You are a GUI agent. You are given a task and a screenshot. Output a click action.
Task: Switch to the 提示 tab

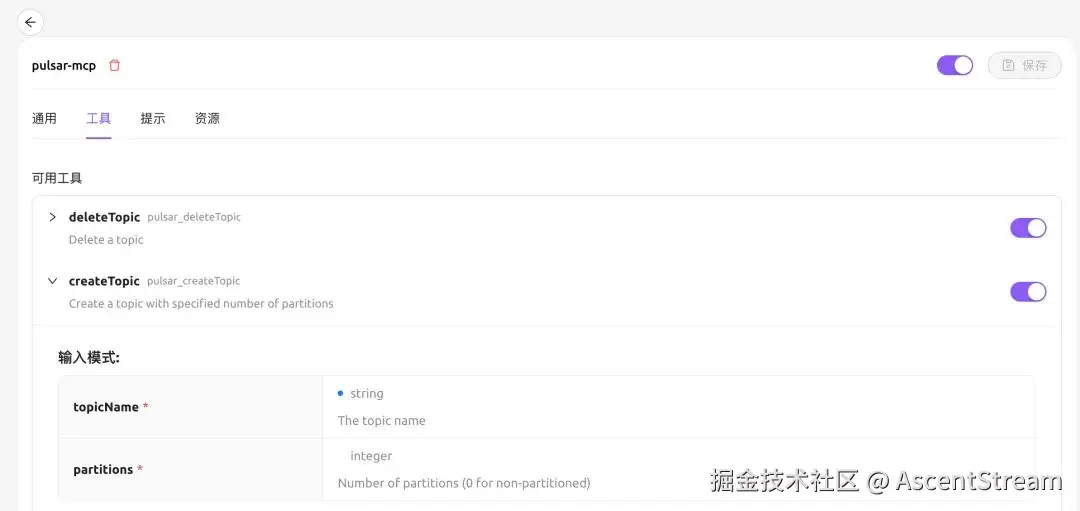pos(153,118)
